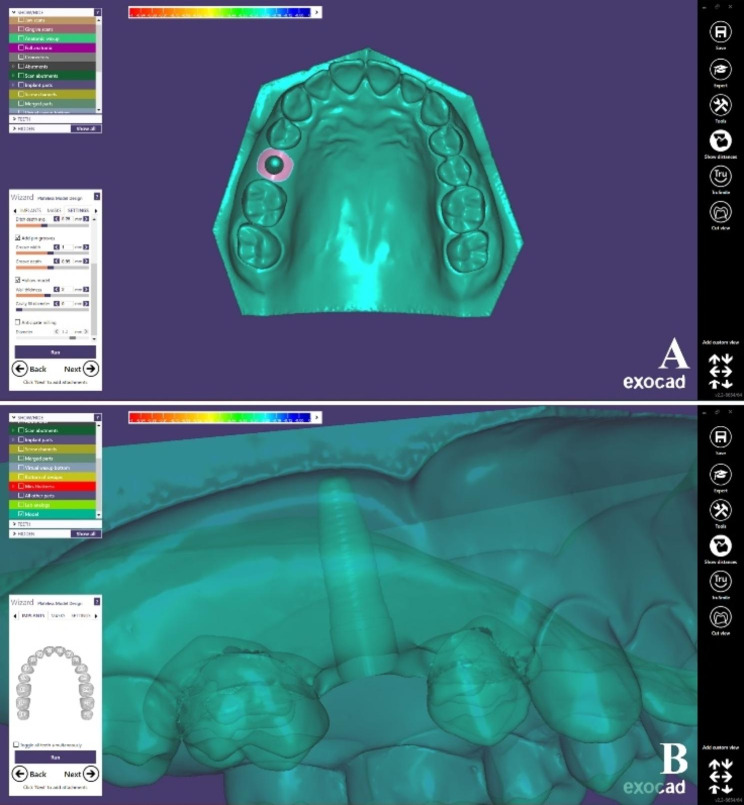Viewport: 744px width, 805px height.
Task: Click the Wall thickness slider in panel A
Action: 52,295
